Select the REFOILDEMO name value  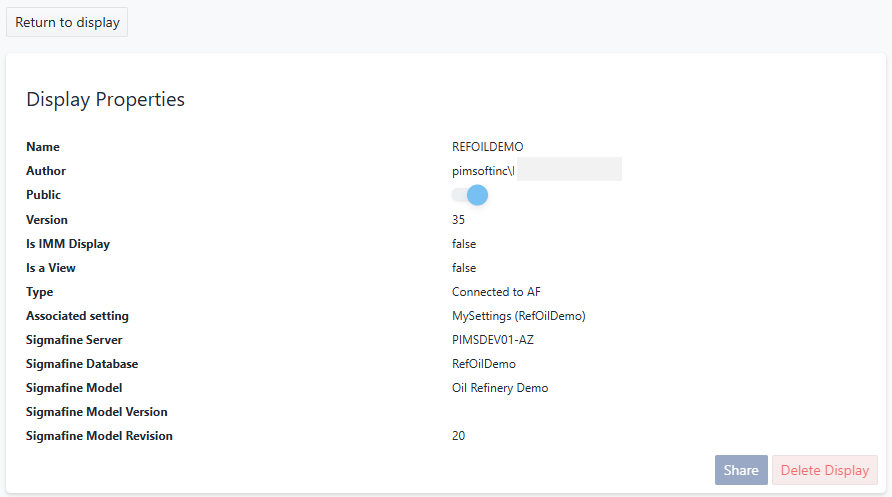click(487, 147)
